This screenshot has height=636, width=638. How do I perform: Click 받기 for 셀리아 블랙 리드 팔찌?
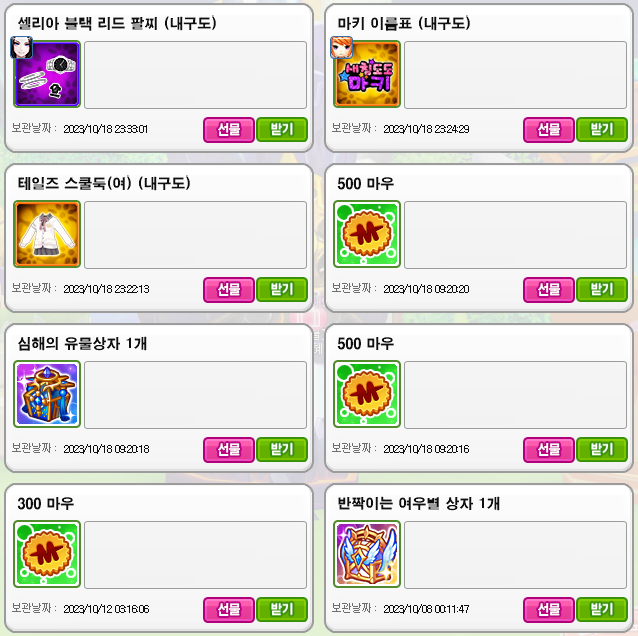point(282,130)
